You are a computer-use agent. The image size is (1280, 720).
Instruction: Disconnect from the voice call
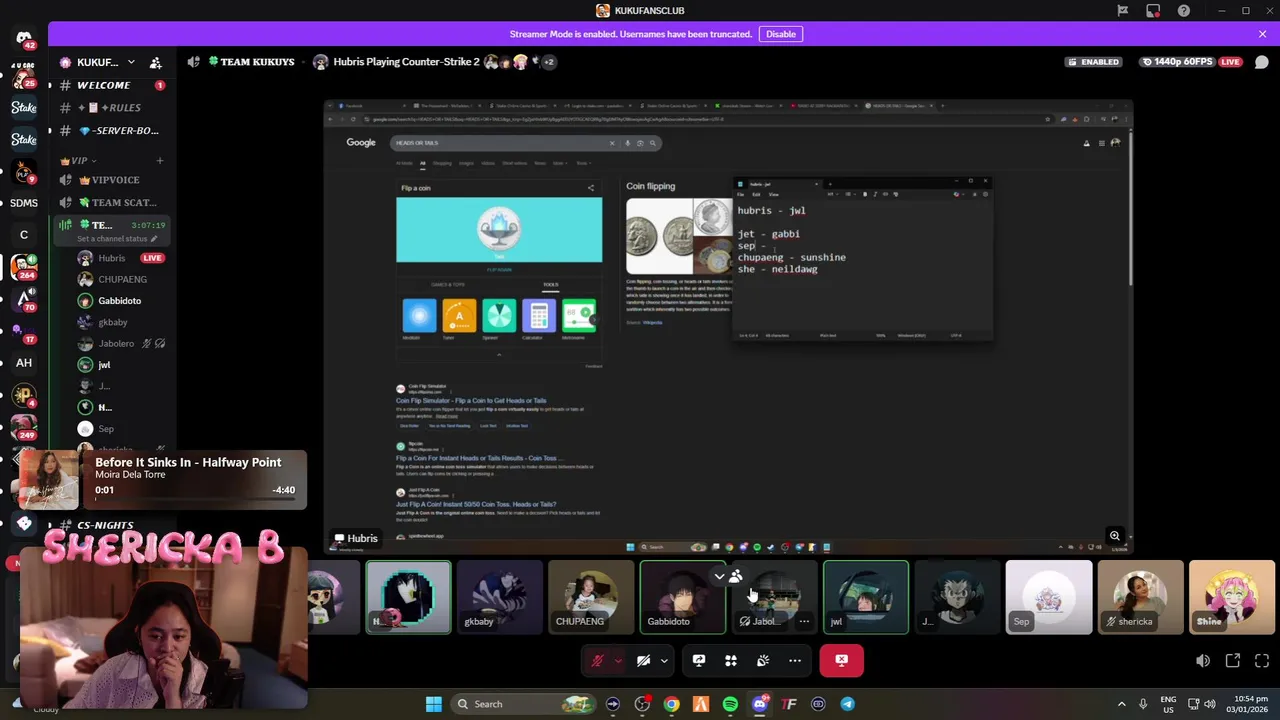coord(842,660)
